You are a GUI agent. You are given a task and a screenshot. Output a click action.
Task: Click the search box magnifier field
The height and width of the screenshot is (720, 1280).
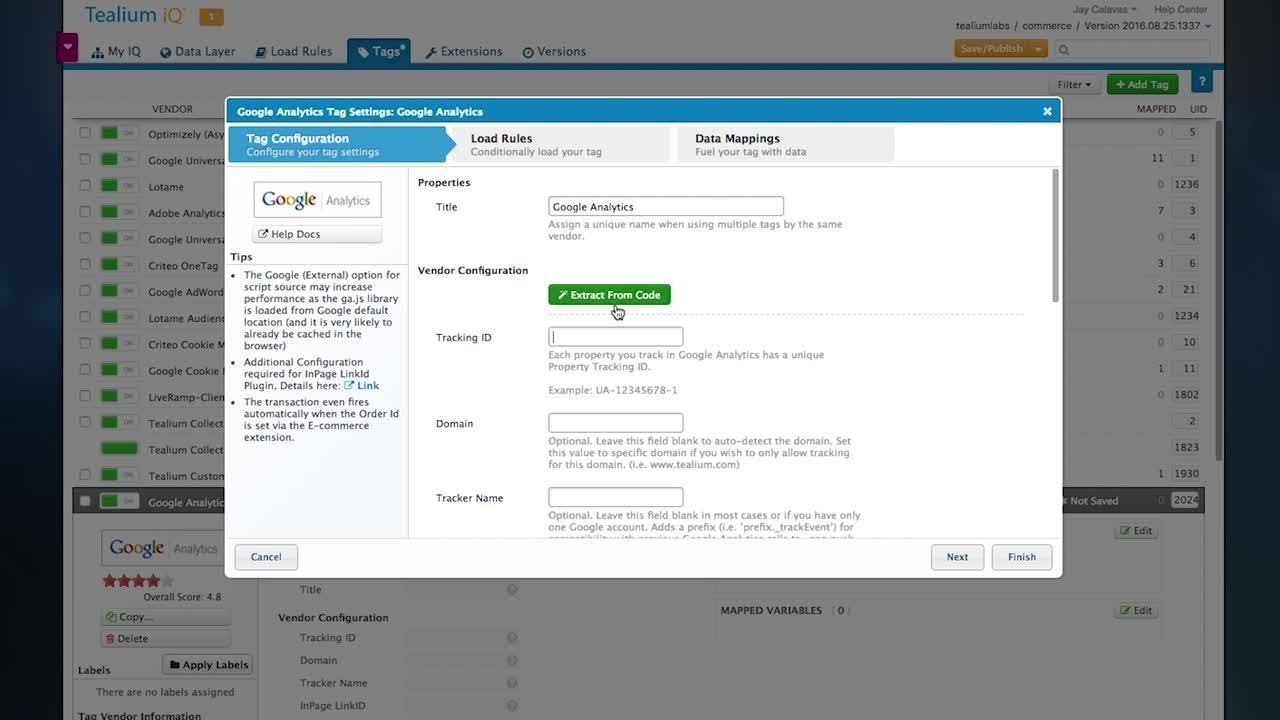(x=1131, y=49)
